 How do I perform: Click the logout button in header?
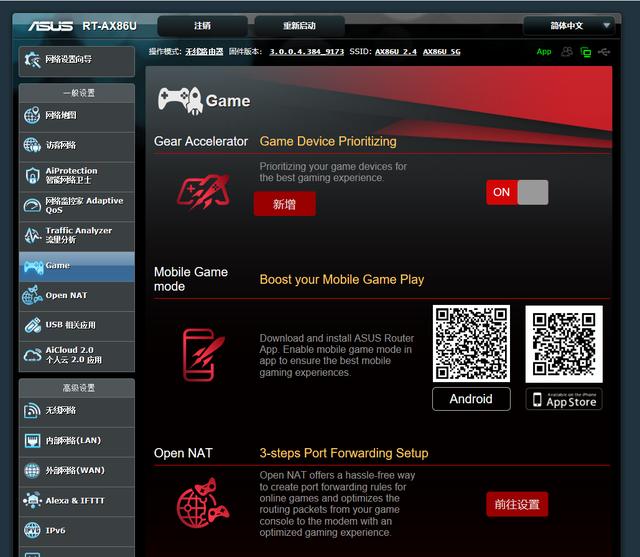(202, 26)
